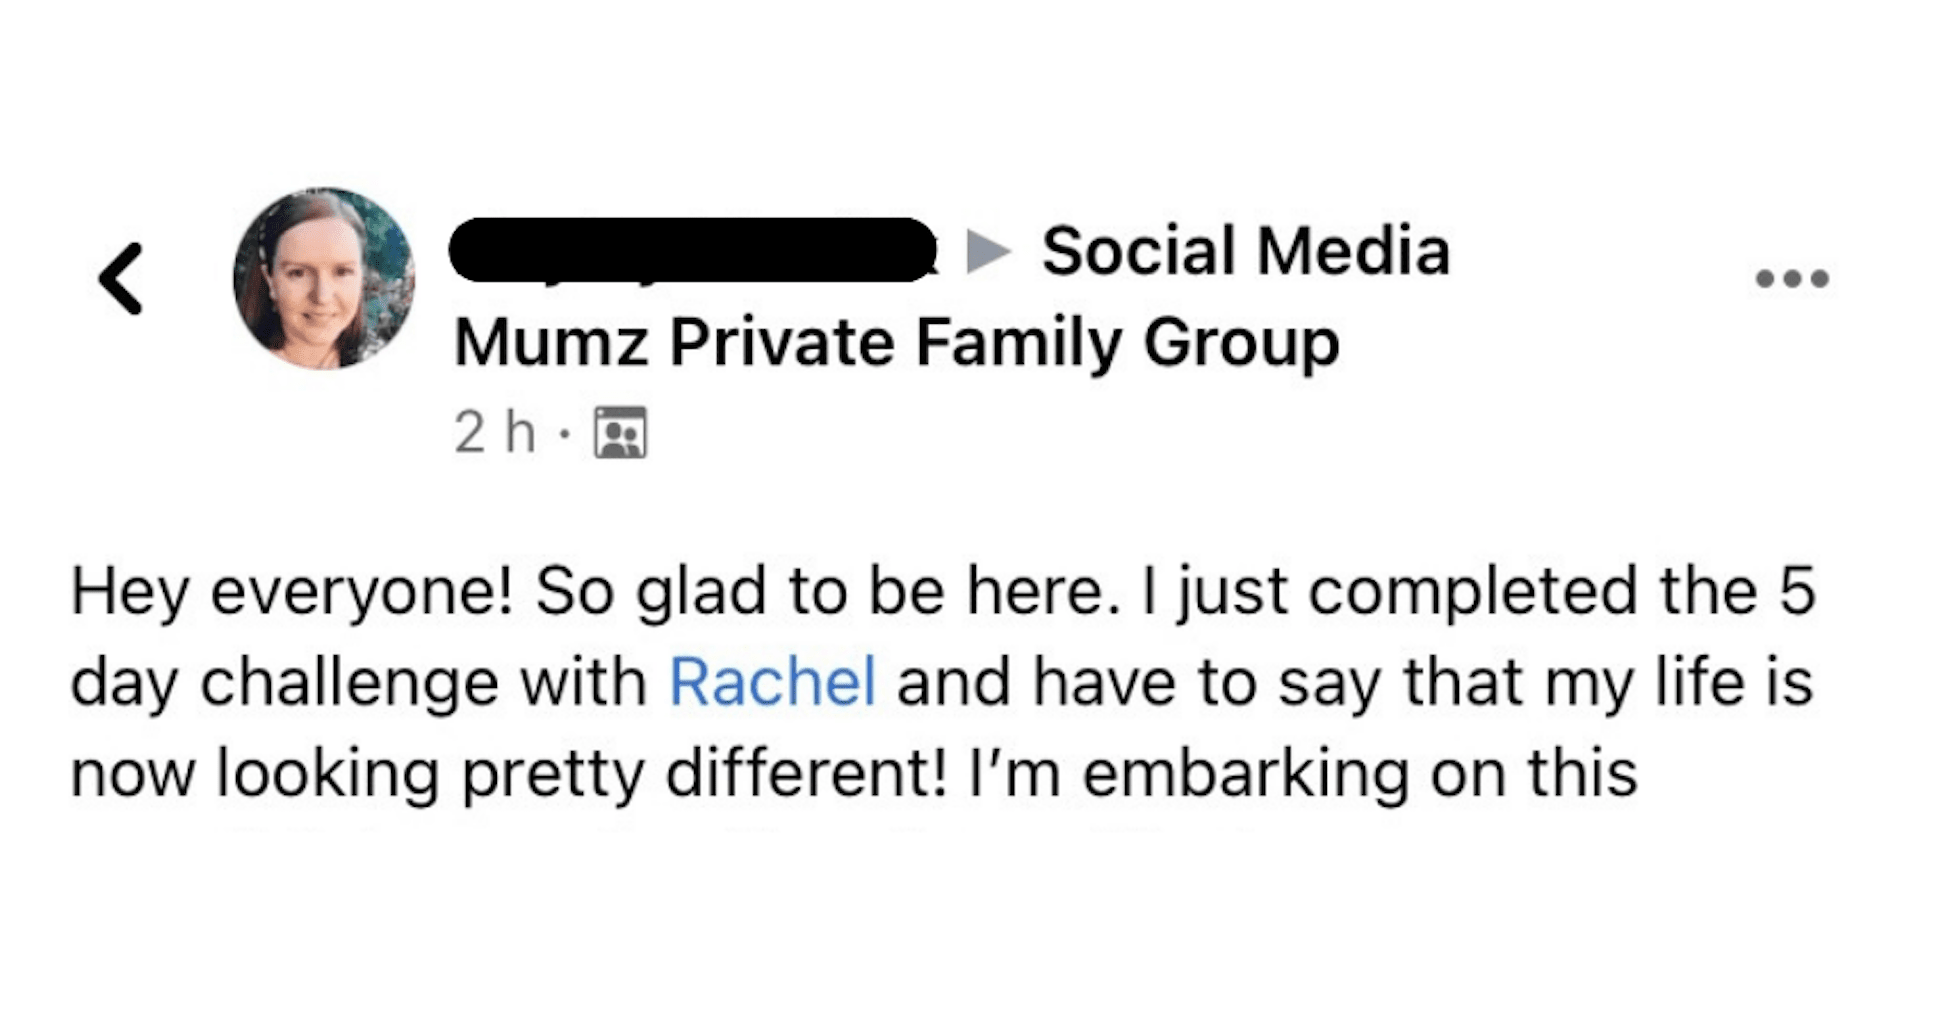Screen dimensions: 1946x1014
Task: Click the gray triangle arrow before Social Media
Action: pos(988,251)
